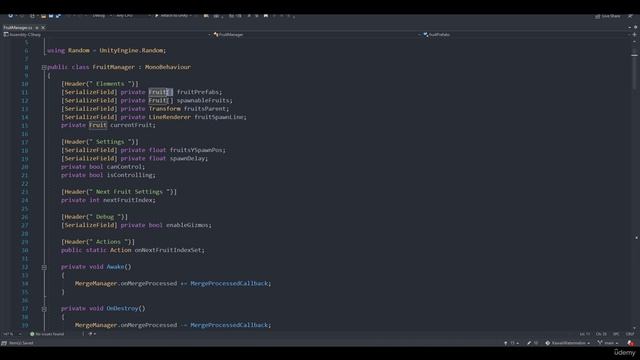640x360 pixels.
Task: Click the Live Share button
Action: coord(607,16)
